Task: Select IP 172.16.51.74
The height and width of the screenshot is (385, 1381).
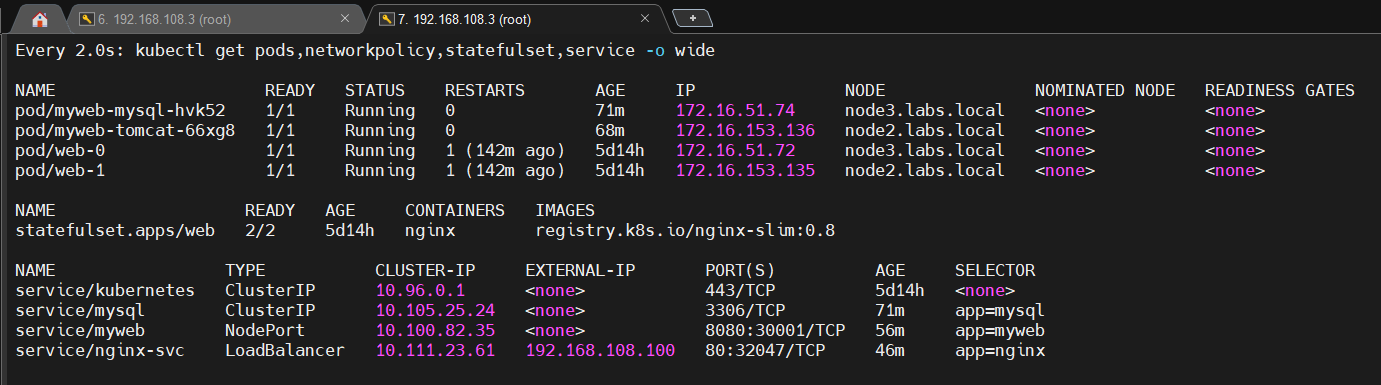Action: click(735, 110)
